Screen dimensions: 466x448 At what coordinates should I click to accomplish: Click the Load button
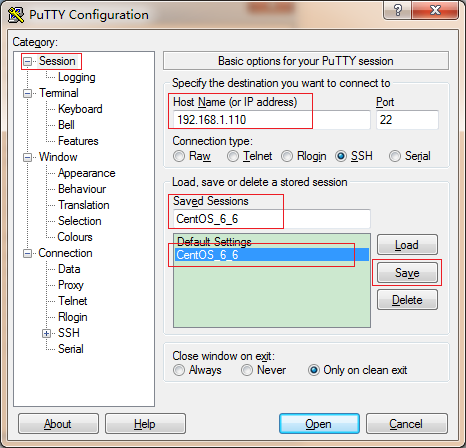click(407, 245)
